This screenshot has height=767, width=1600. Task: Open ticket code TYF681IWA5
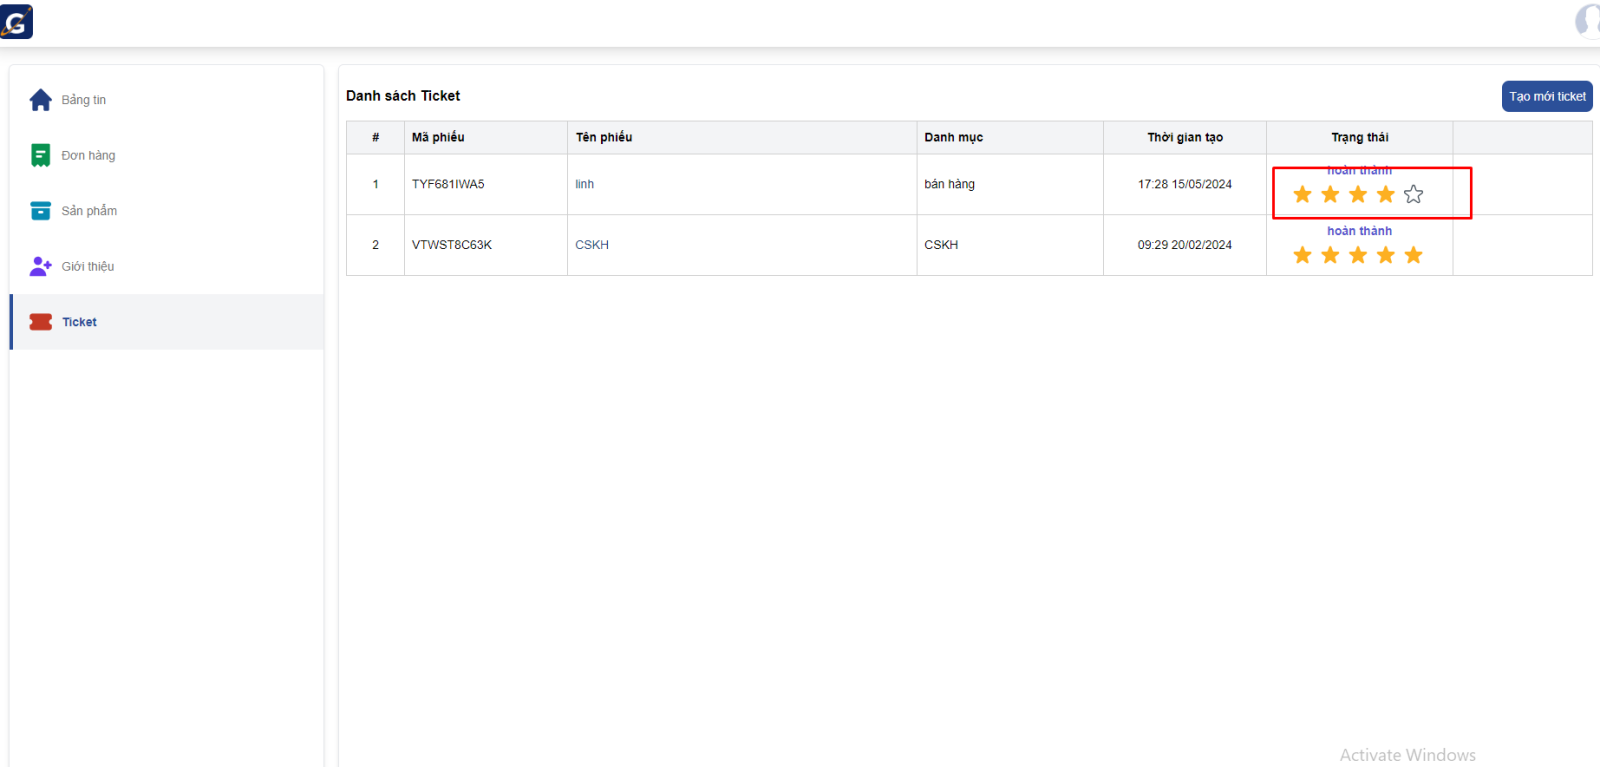click(448, 184)
